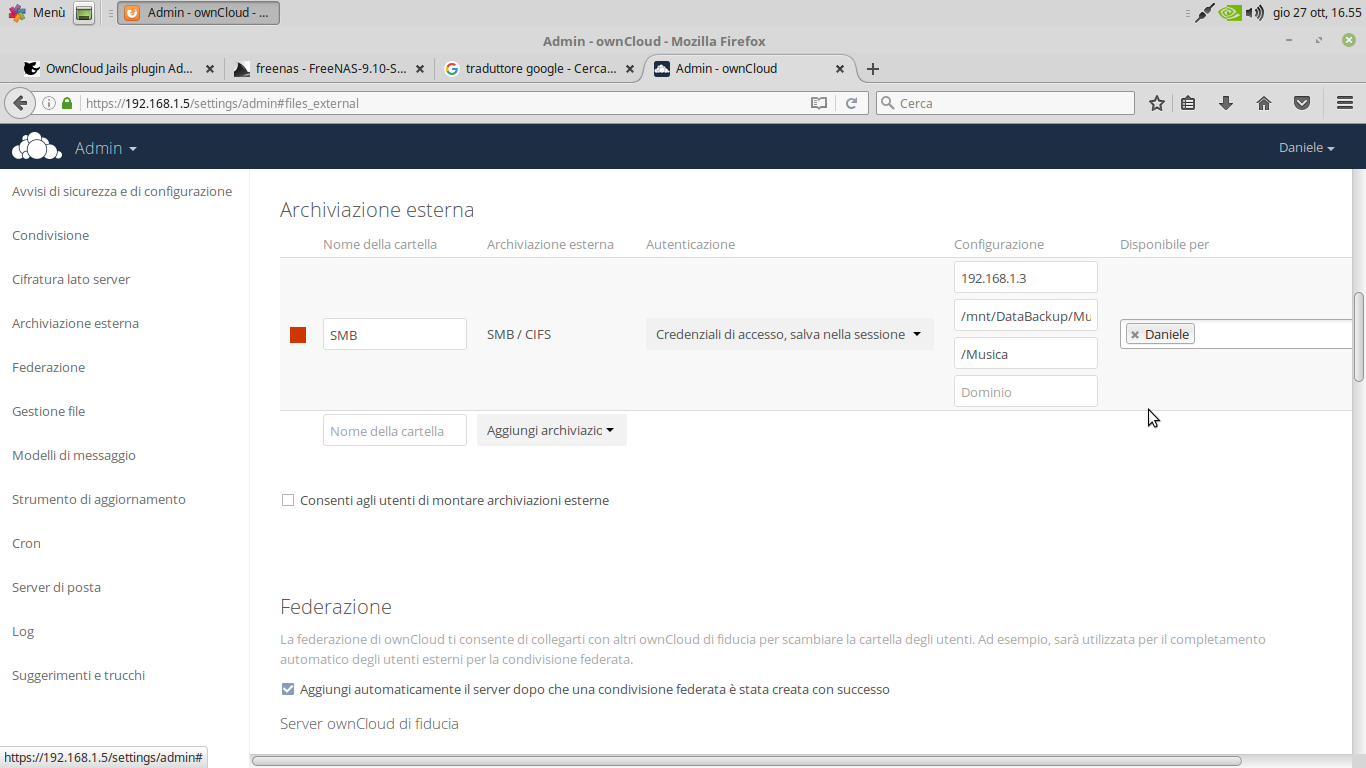
Task: Close the OwnCloud Jails plugin tab
Action: coord(210,69)
